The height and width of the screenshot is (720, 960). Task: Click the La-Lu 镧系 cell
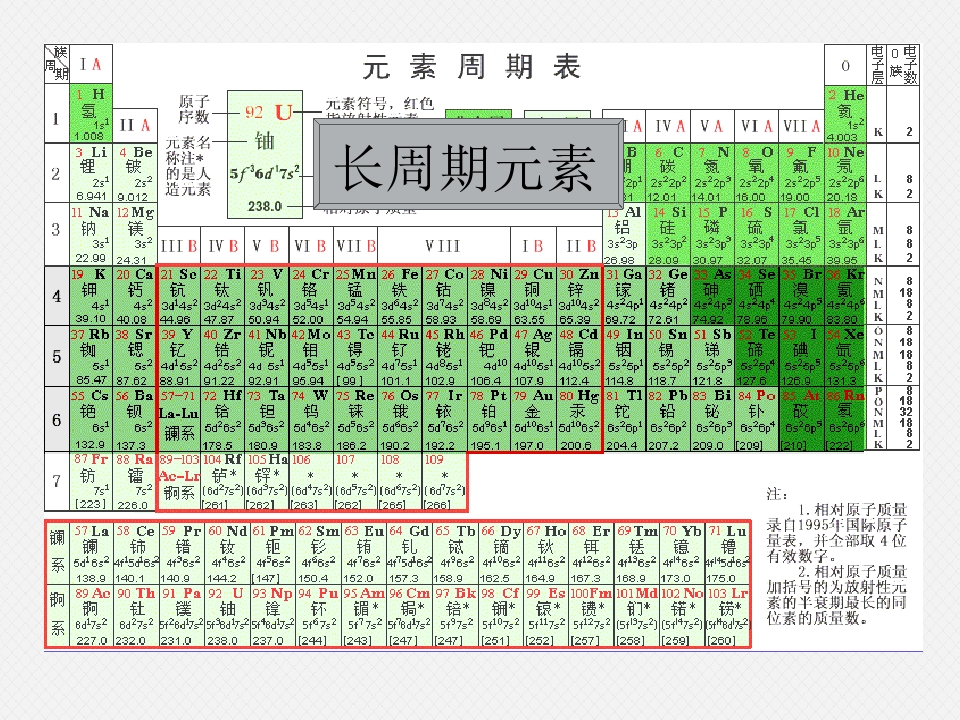click(x=179, y=419)
